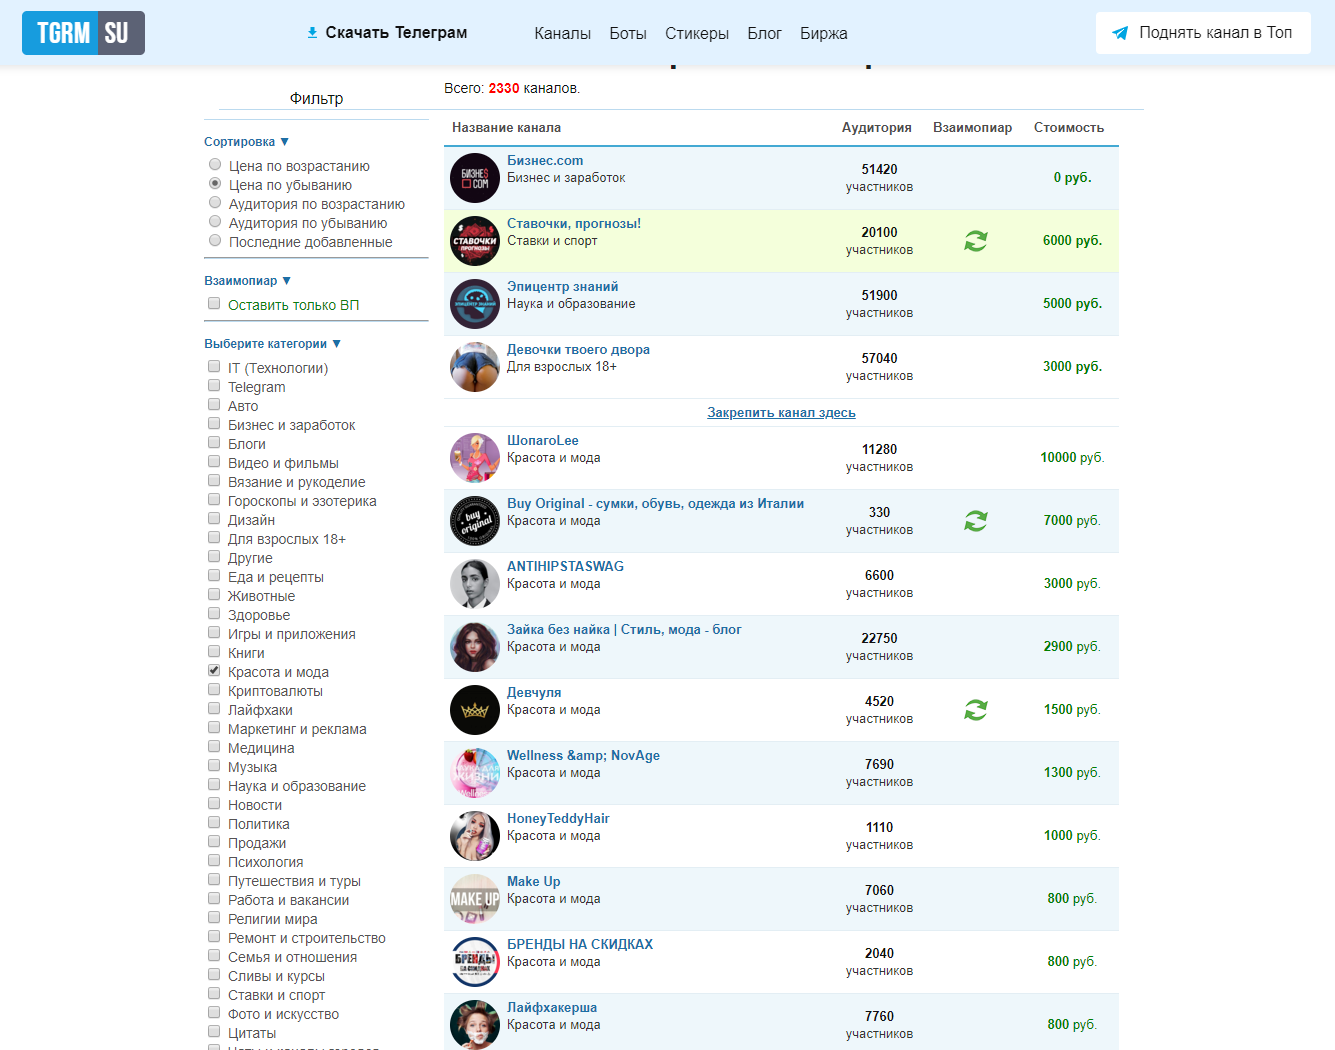The image size is (1335, 1050).
Task: Check the Путешествия и туры category
Action: (x=214, y=879)
